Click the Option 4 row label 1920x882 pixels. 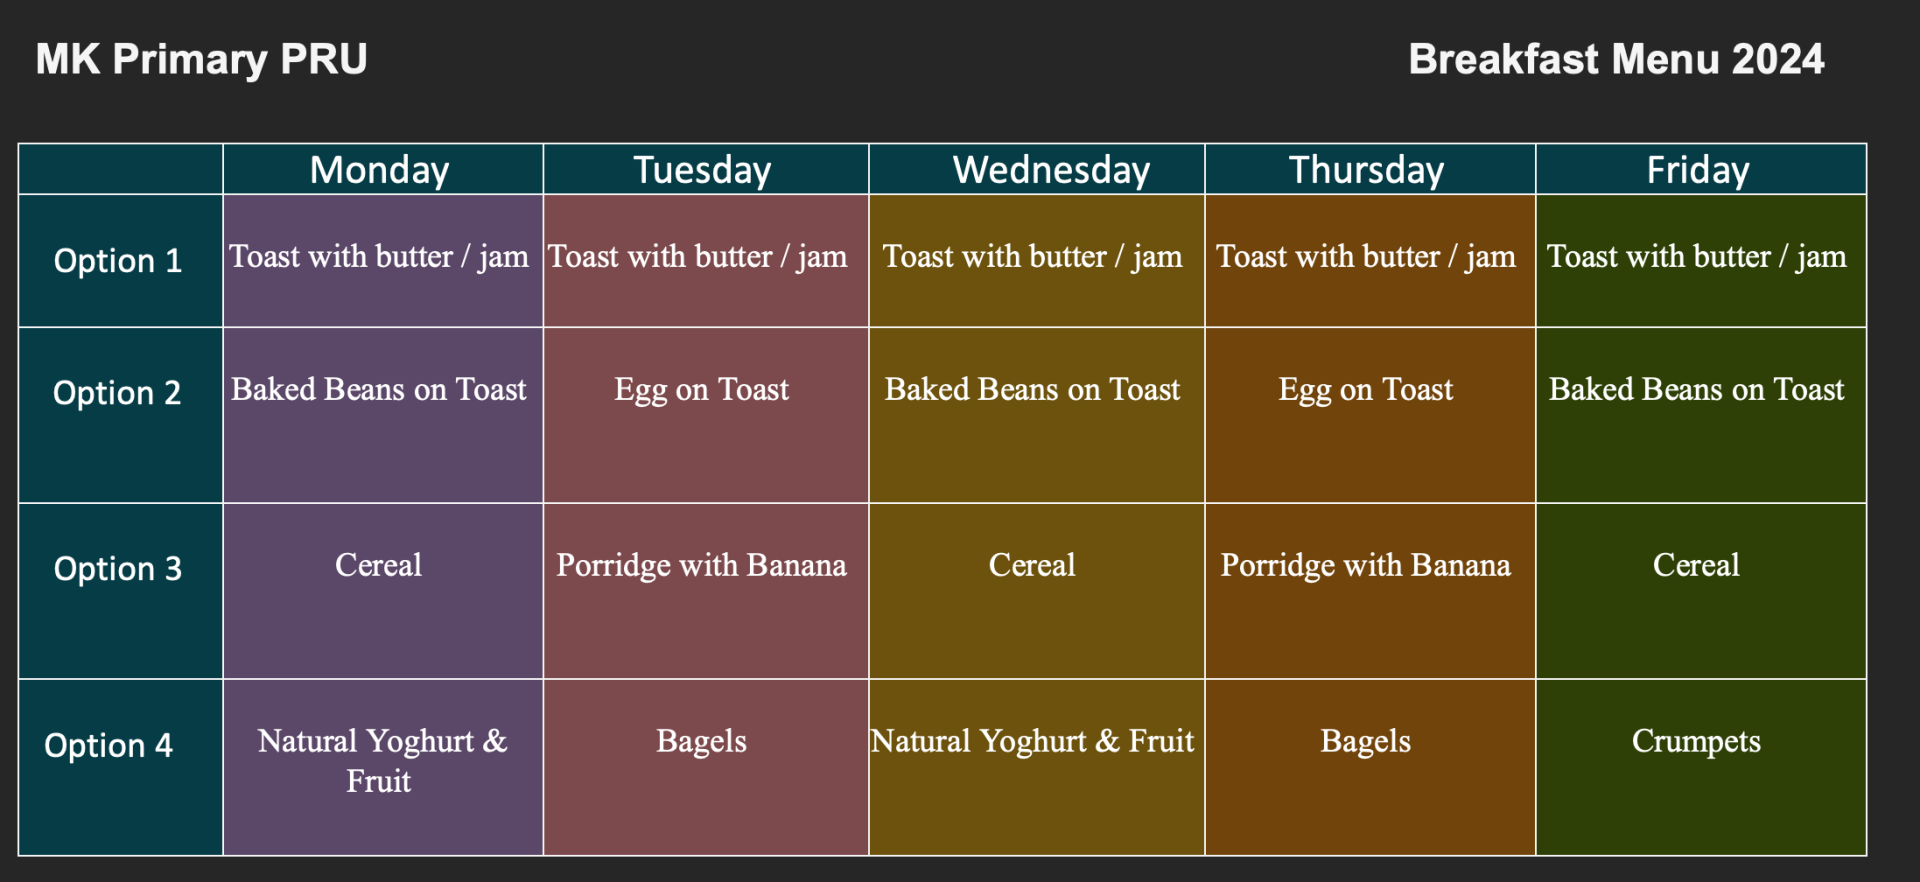(x=120, y=767)
